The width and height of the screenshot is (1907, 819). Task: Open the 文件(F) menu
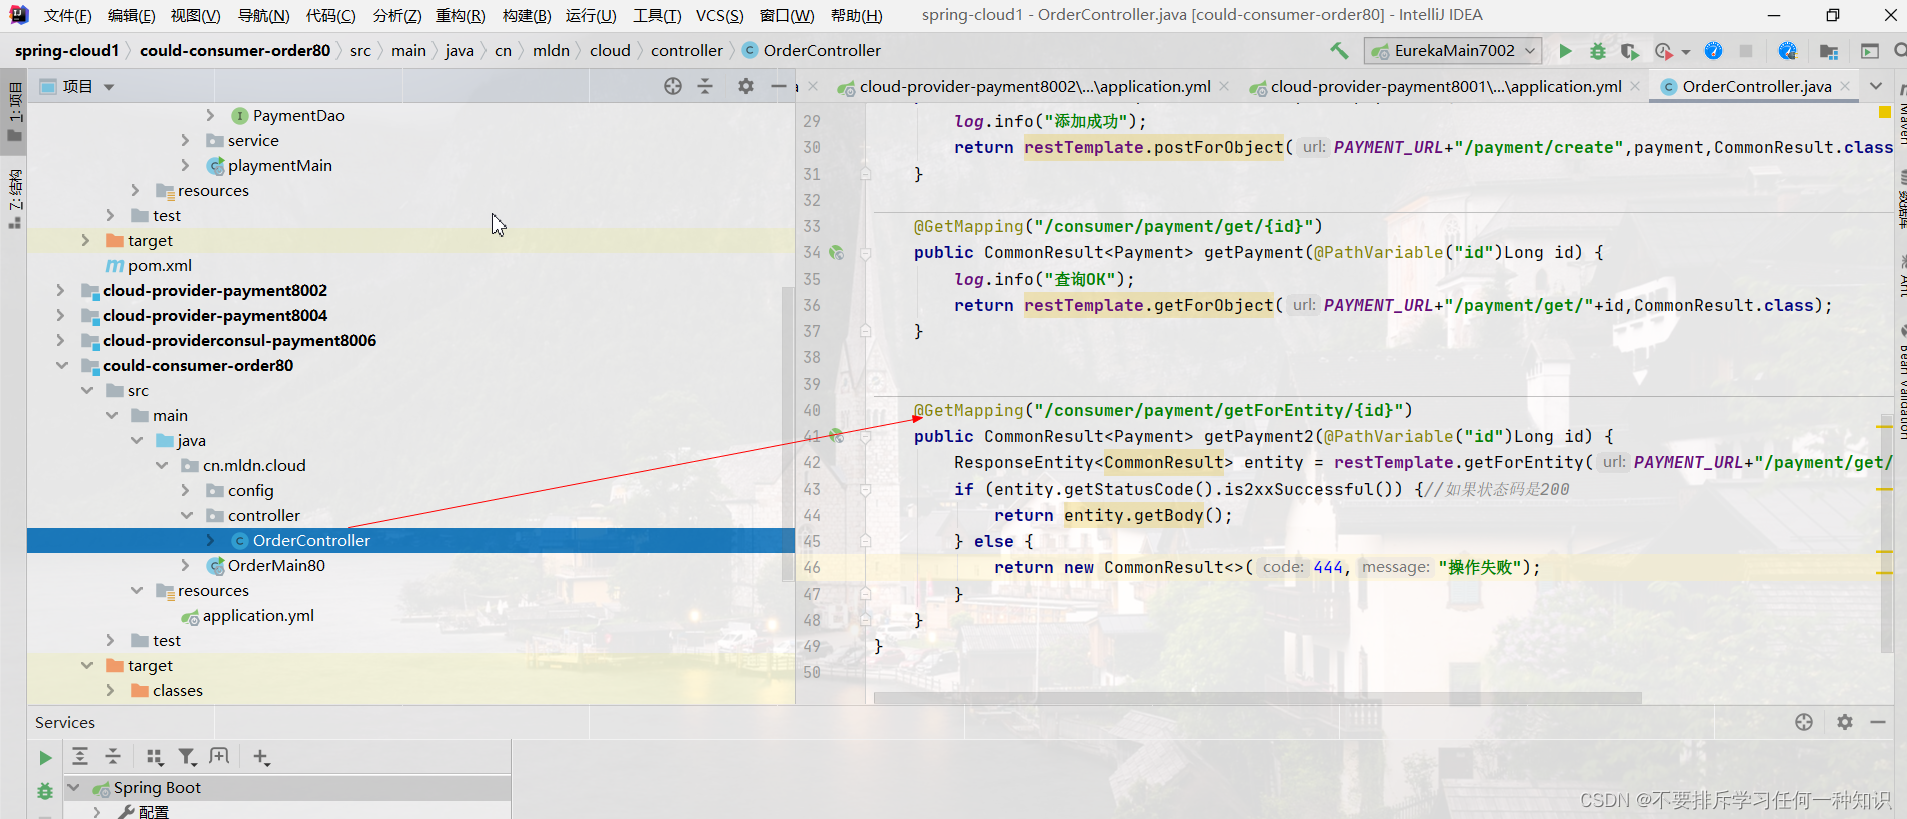coord(67,15)
